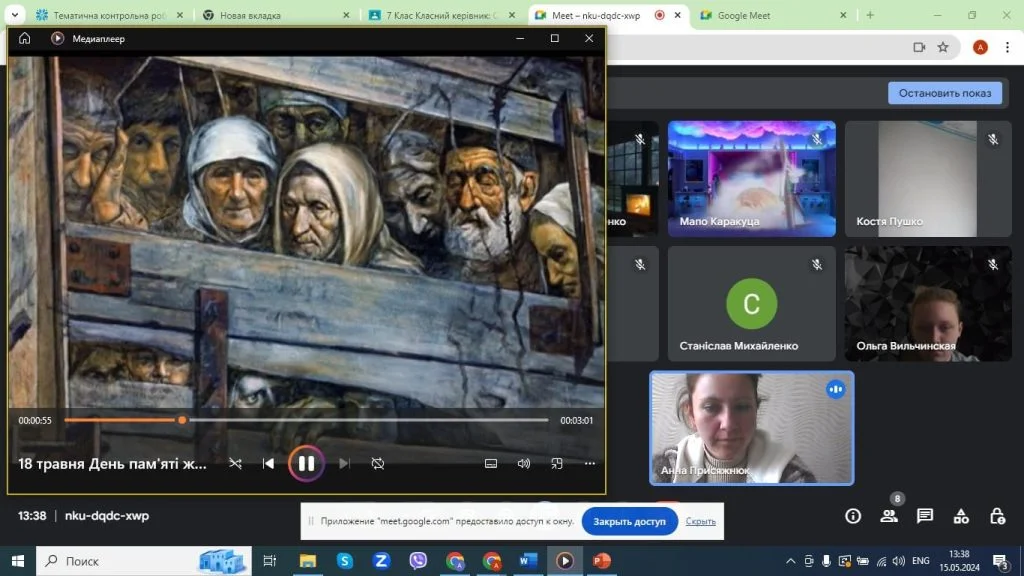Show hidden system tray icons
Viewport: 1024px width, 576px height.
point(790,561)
